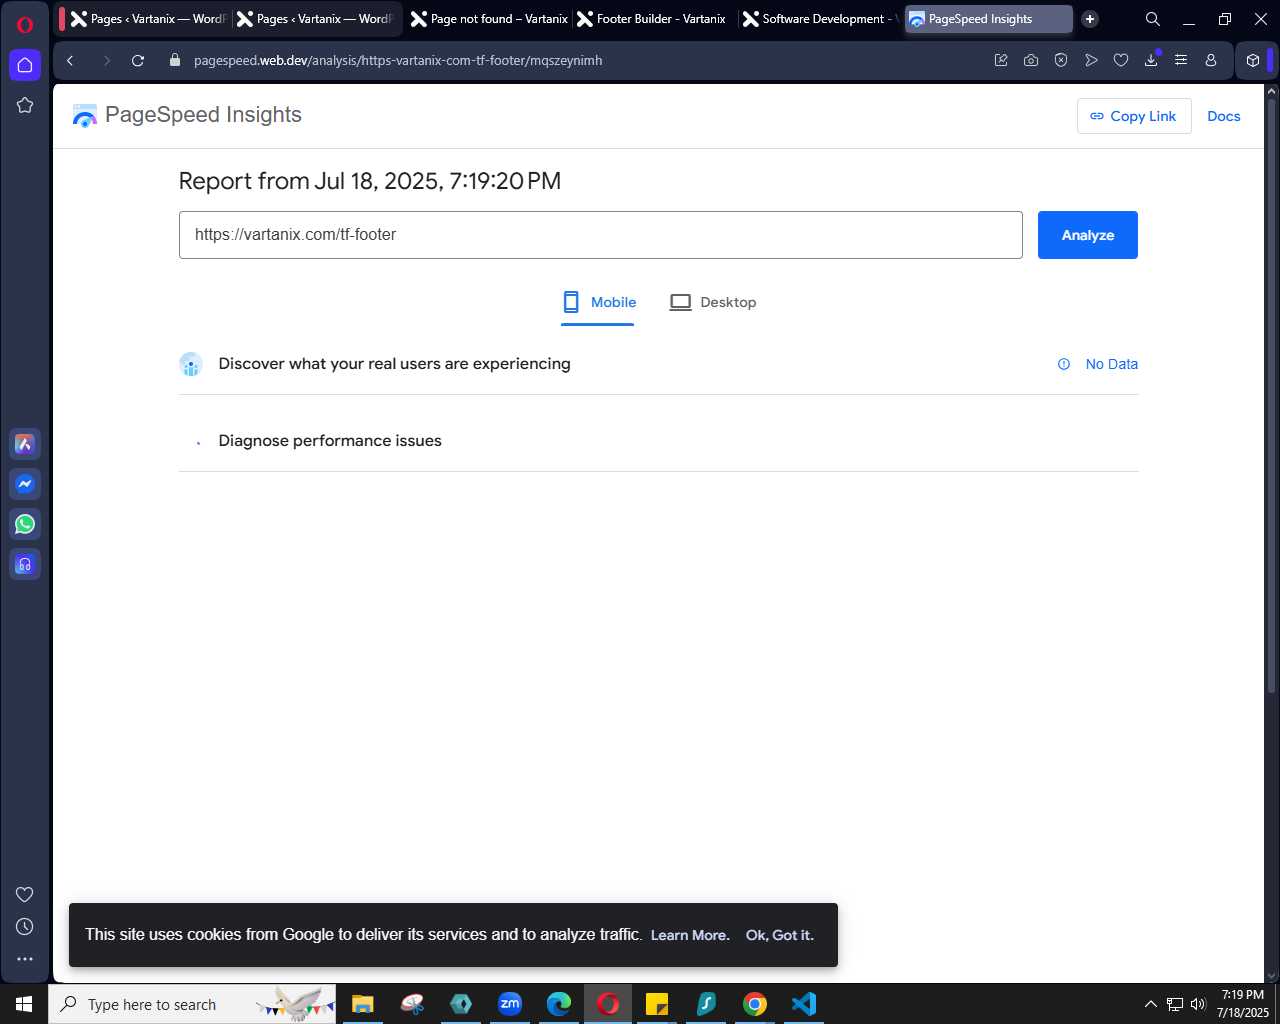1280x1024 pixels.
Task: Open the taskbar clock and date
Action: (1243, 1004)
